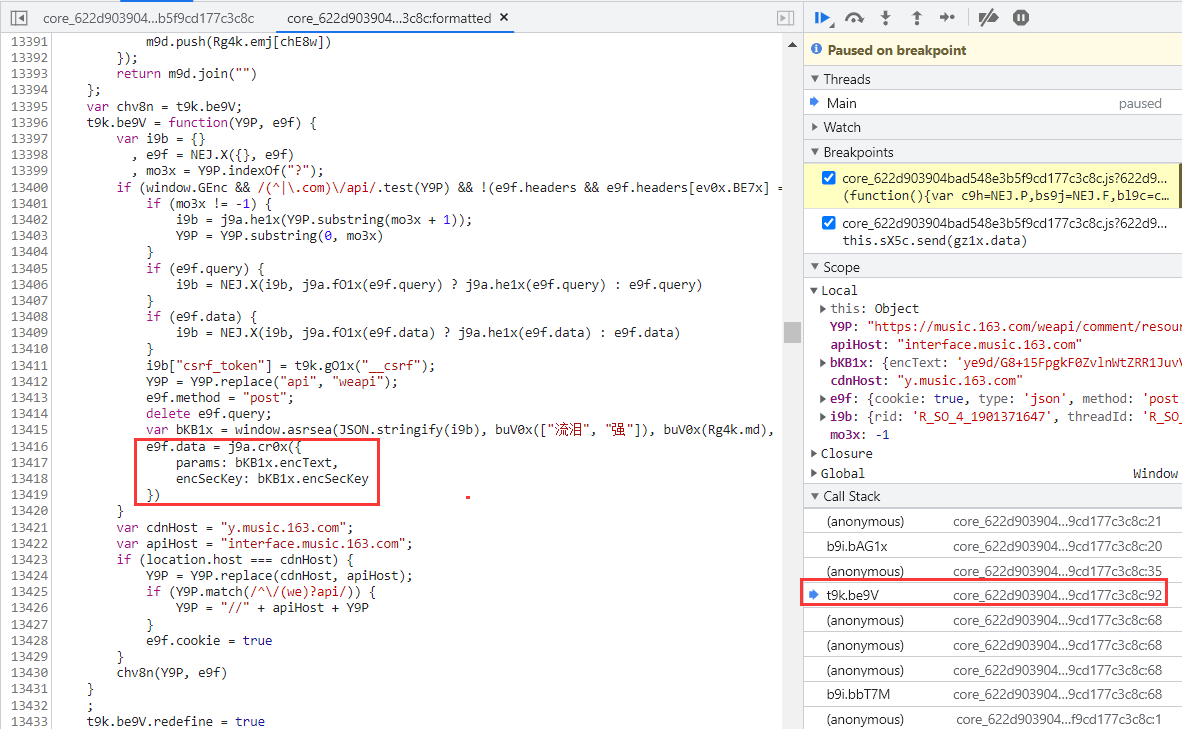
Task: Disable the this.sX5c.send breakpoint
Action: [828, 223]
